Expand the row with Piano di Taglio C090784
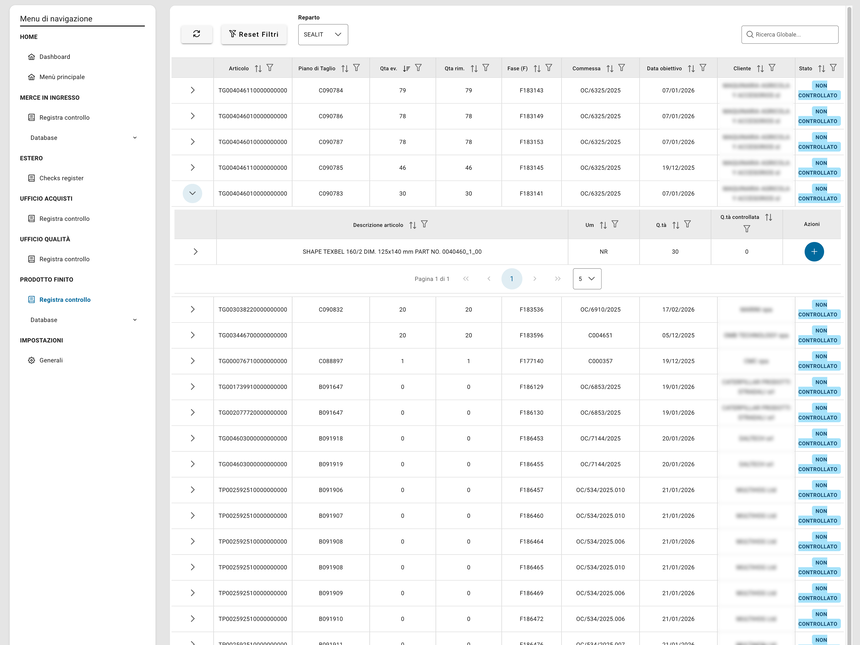 click(x=192, y=90)
